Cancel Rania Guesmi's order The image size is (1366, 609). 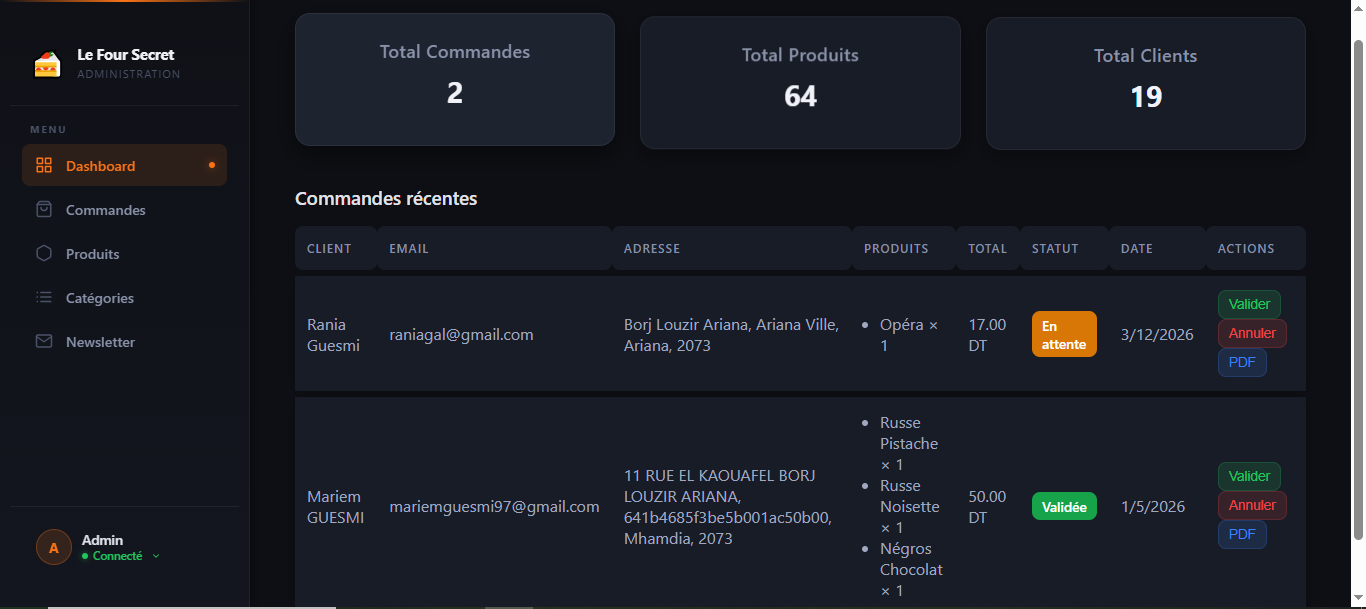[x=1252, y=334]
